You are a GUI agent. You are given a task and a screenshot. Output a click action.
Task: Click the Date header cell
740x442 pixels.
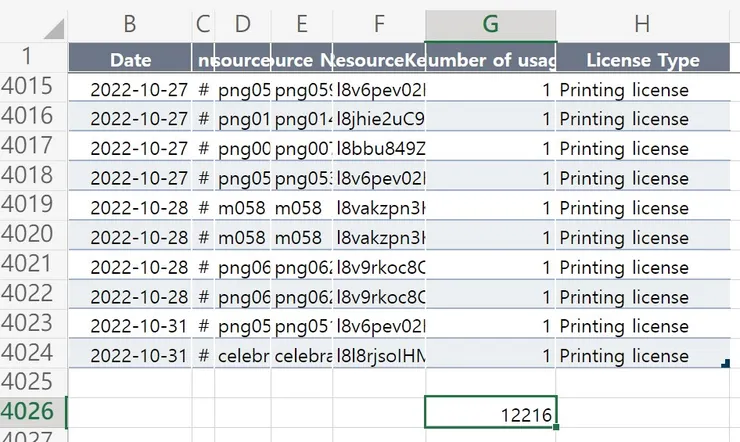[x=130, y=60]
